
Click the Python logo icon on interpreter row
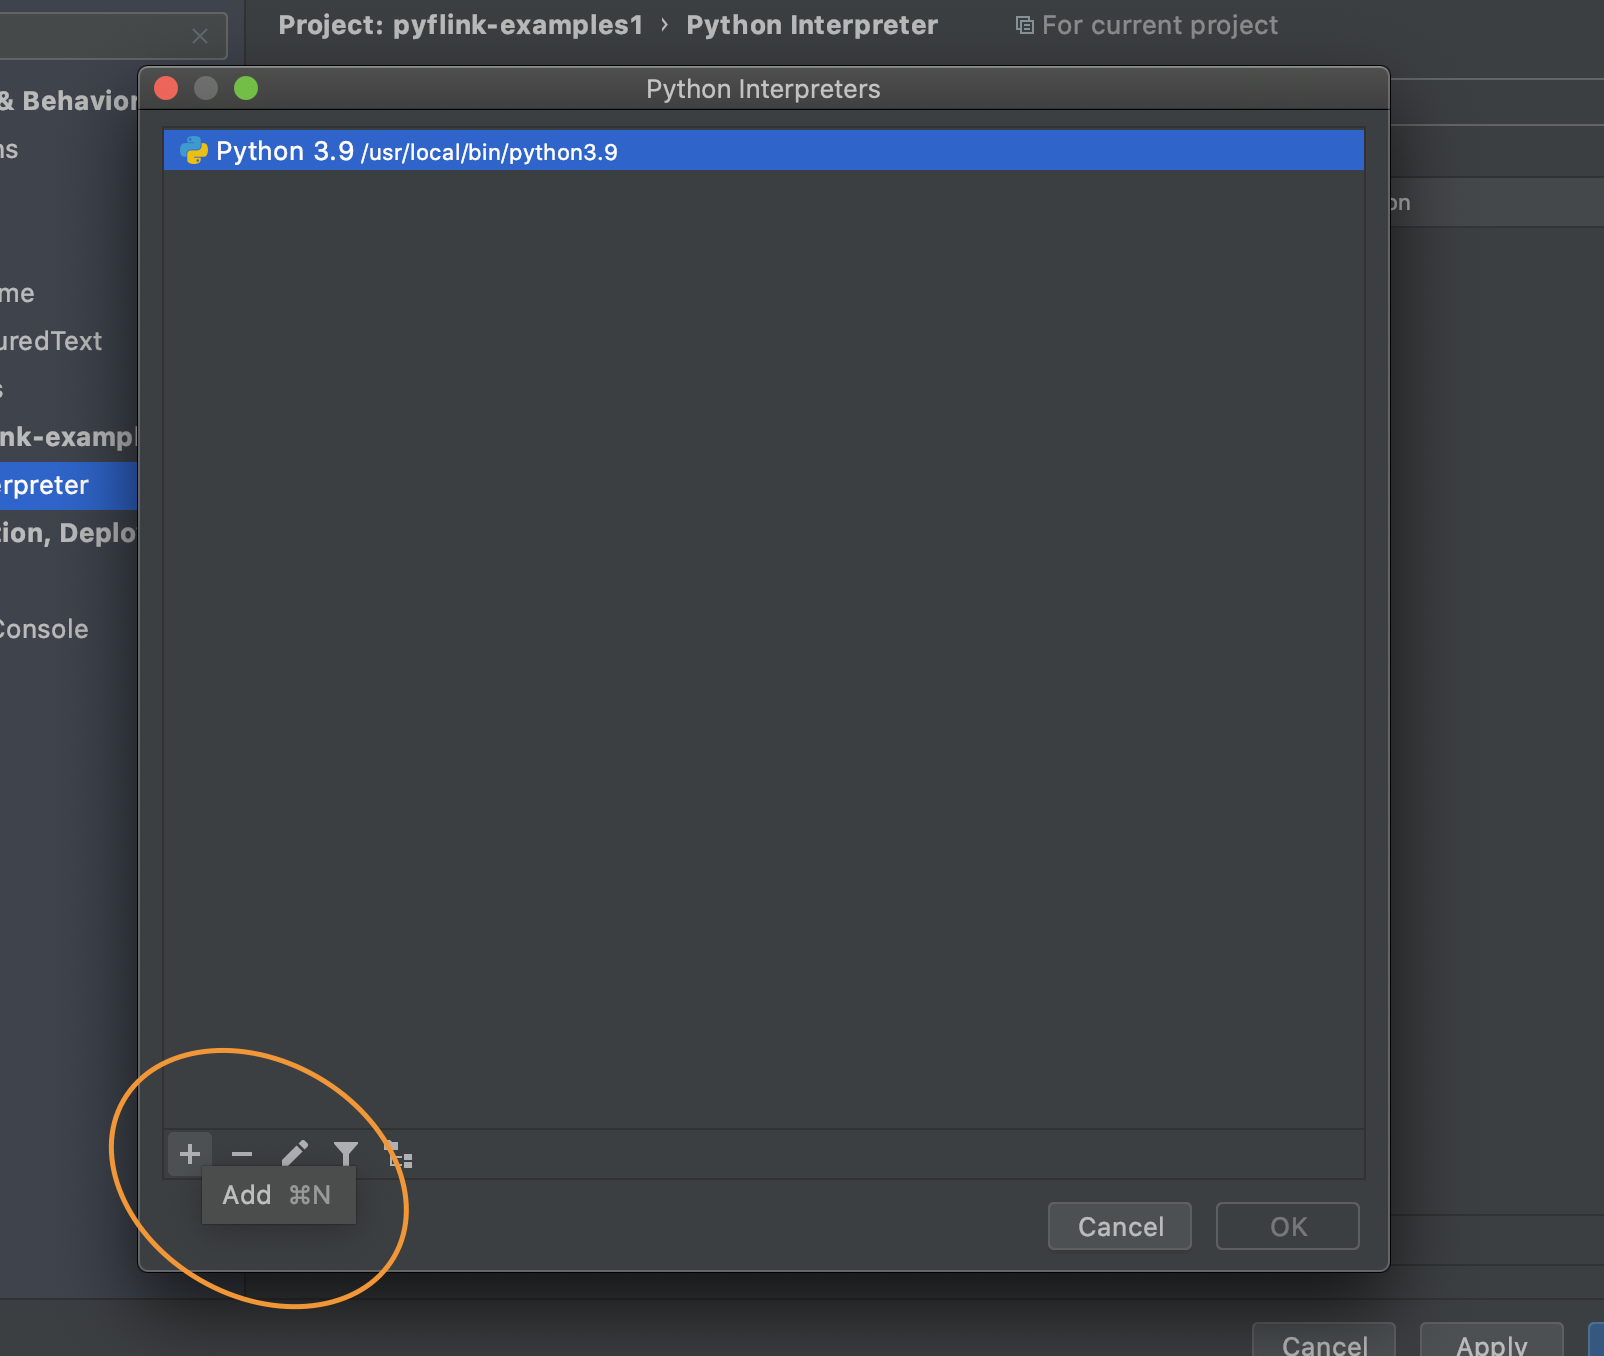[x=193, y=151]
